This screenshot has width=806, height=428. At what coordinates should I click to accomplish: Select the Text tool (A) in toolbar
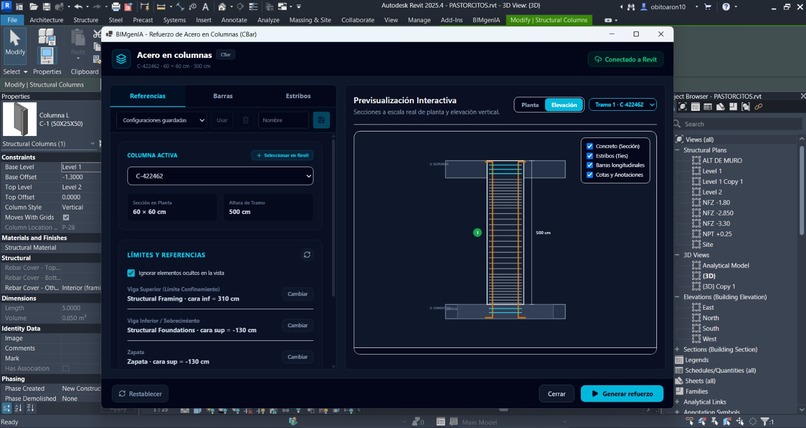(x=205, y=7)
